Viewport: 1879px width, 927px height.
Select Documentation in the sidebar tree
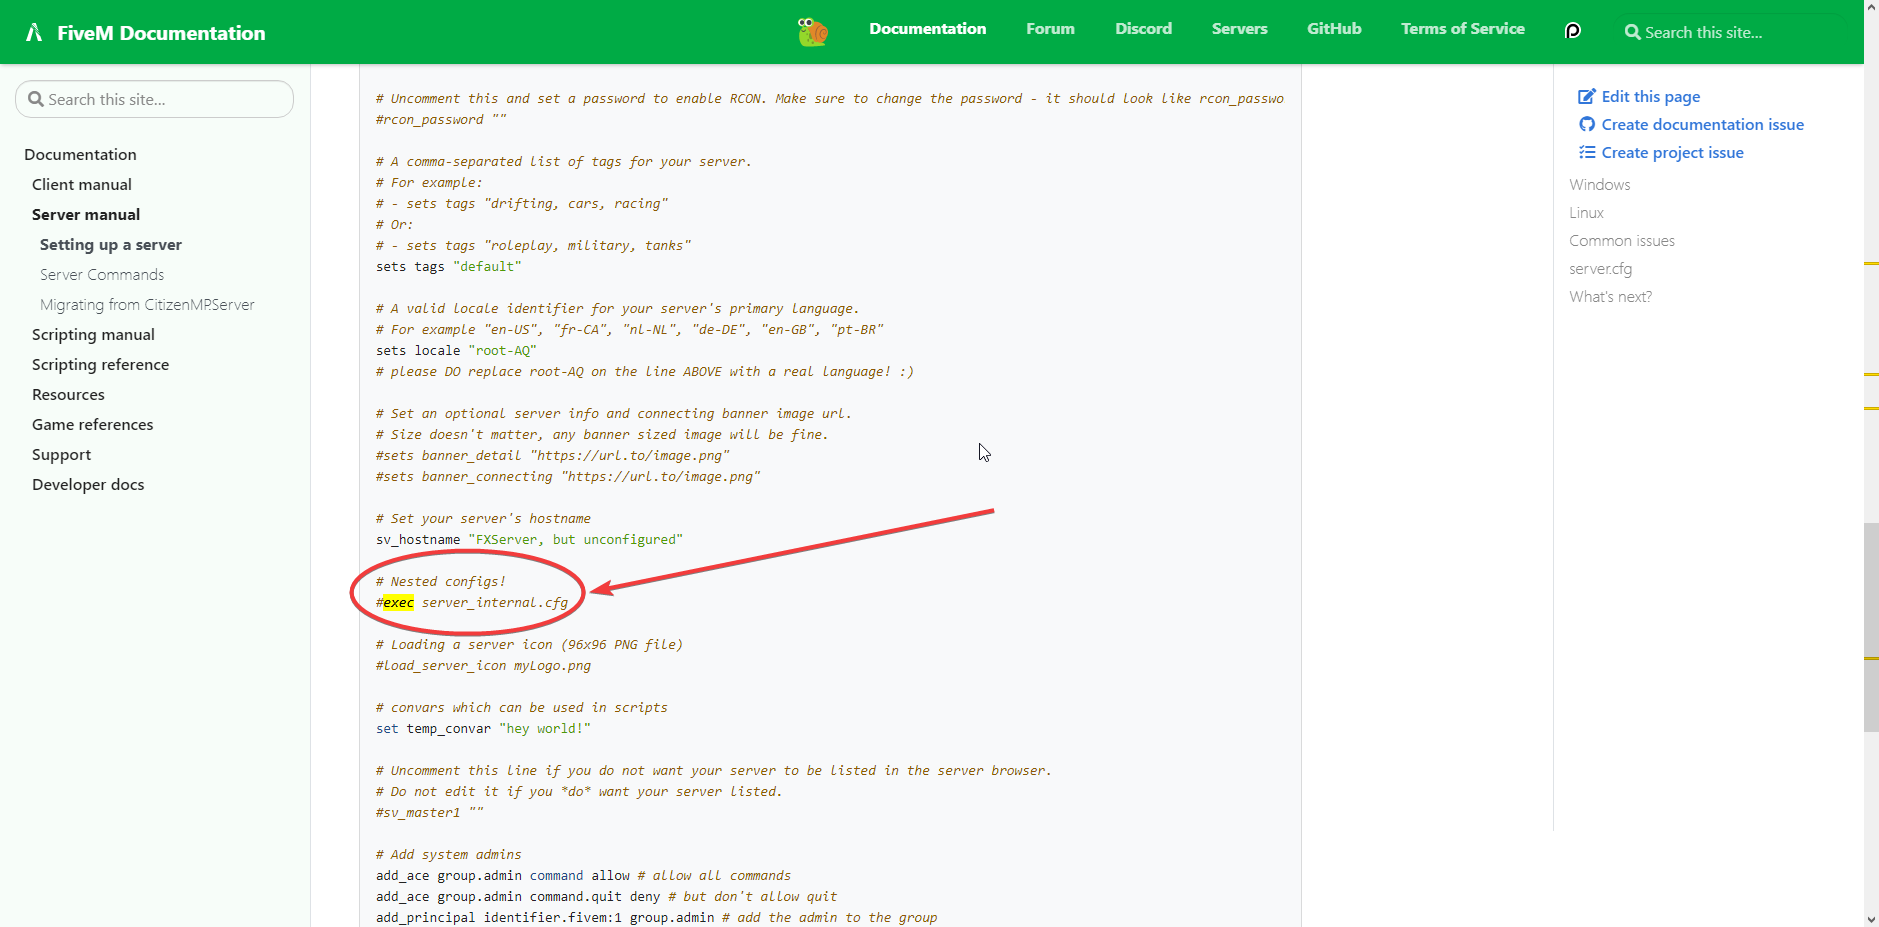[80, 154]
